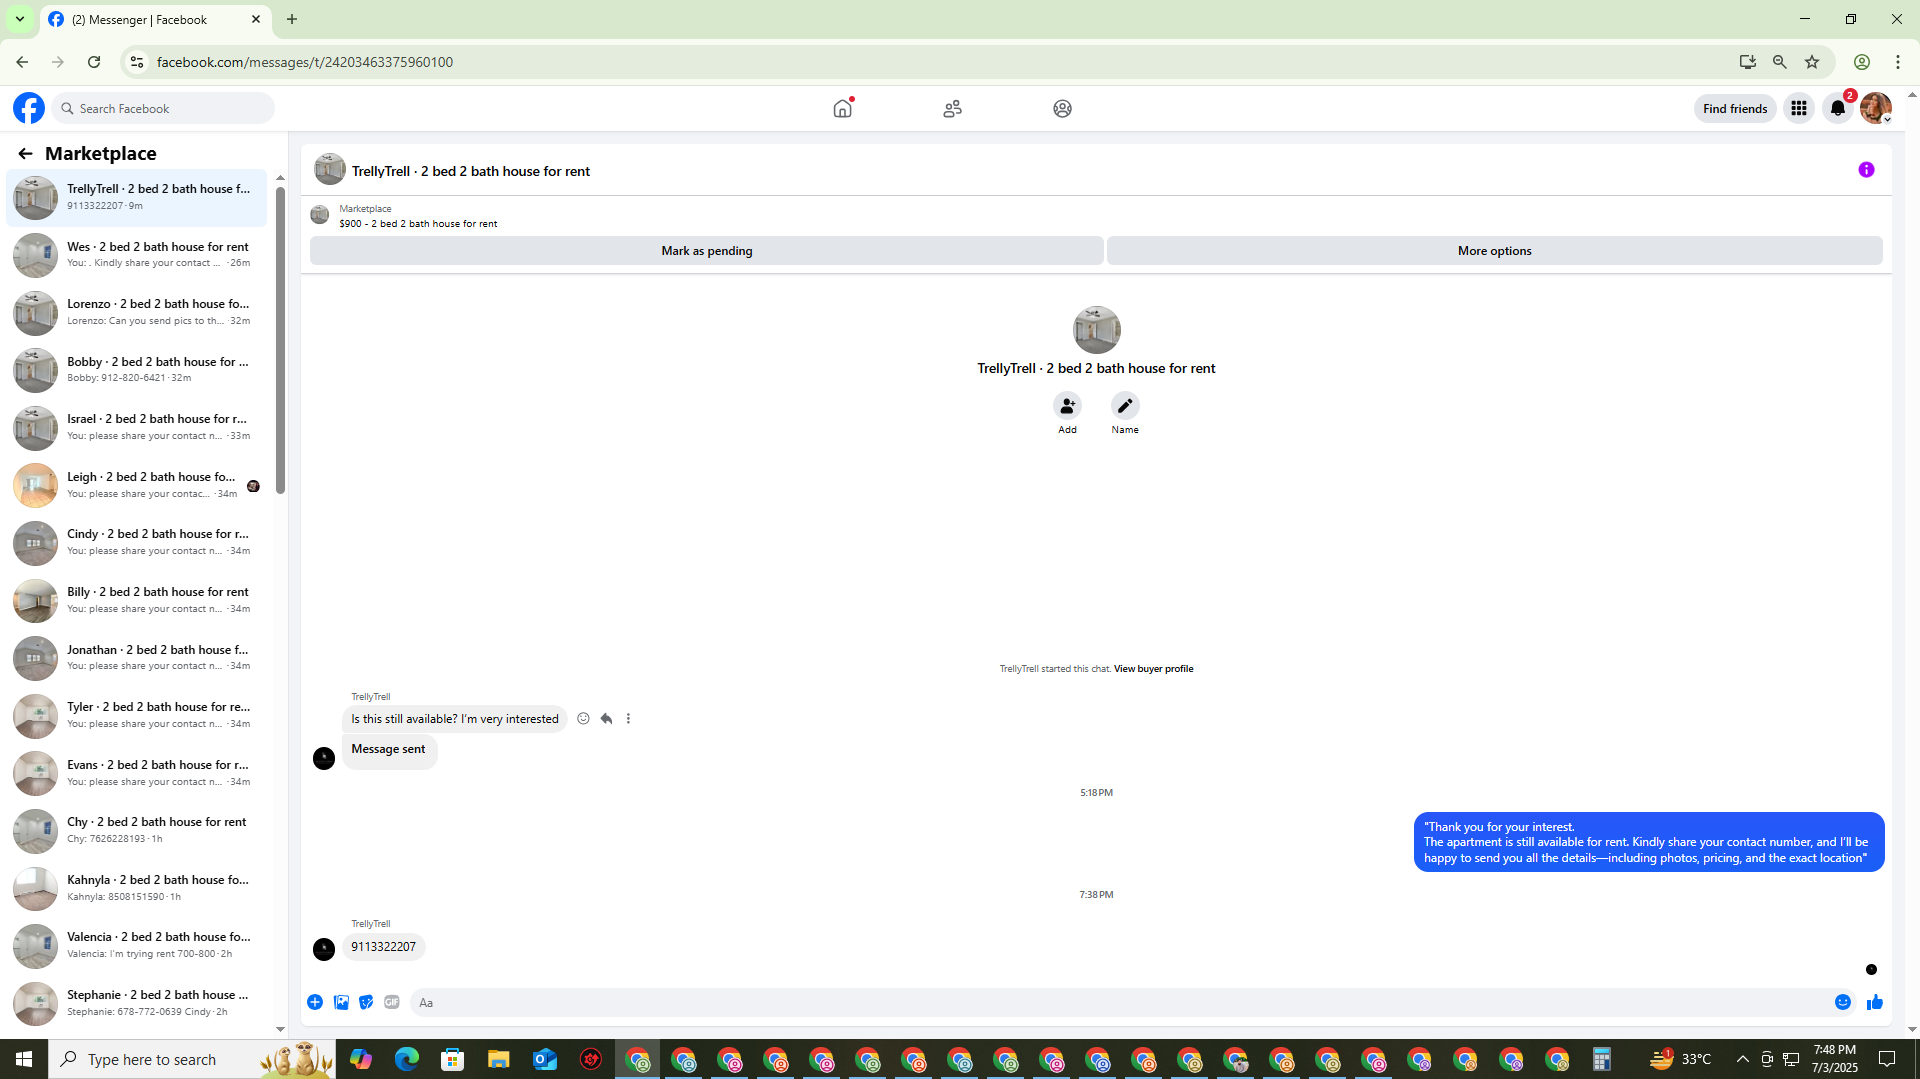The height and width of the screenshot is (1079, 1920).
Task: Click the conversation list scrollbar
Action: pos(280,340)
